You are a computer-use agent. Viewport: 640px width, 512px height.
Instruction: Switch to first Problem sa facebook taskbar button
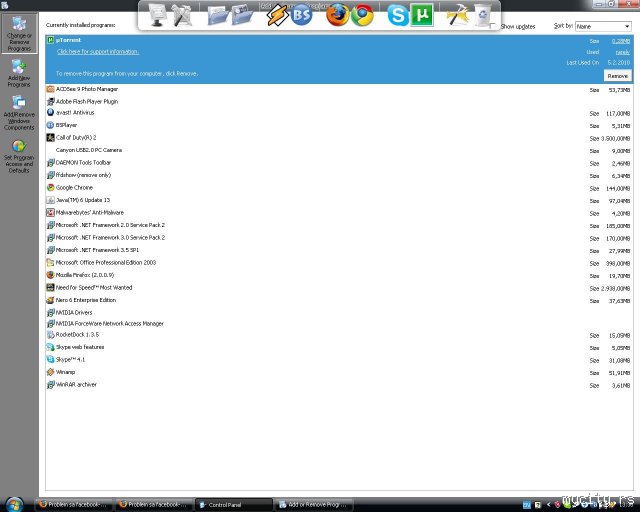(73, 505)
